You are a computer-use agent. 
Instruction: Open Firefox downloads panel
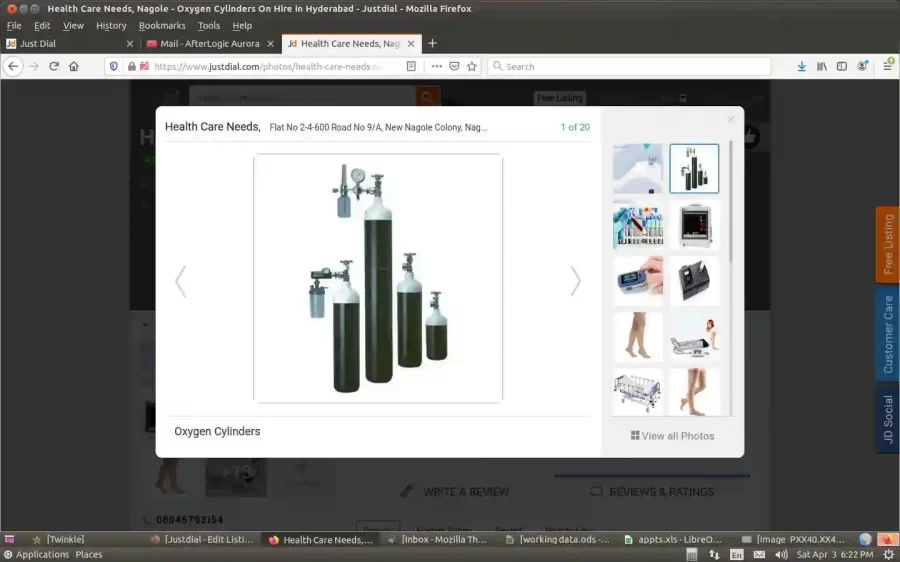(801, 66)
